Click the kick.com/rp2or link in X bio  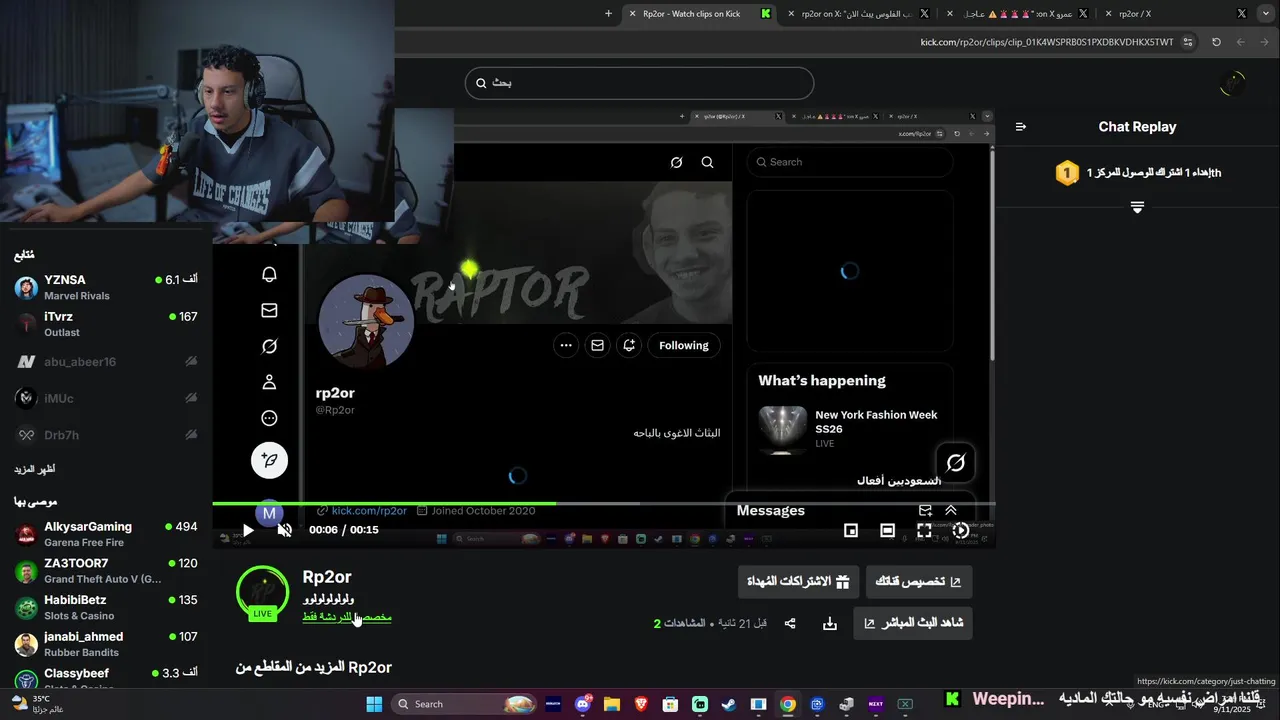click(x=369, y=511)
